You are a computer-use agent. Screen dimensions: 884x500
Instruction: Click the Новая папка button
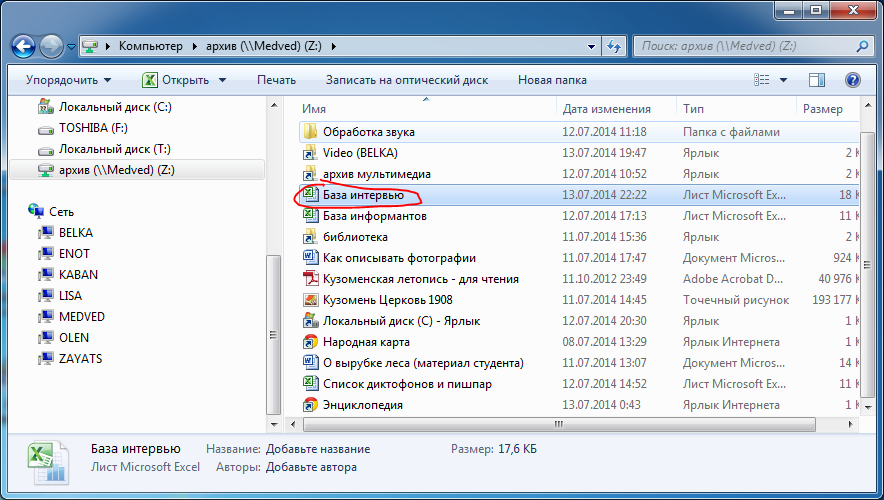tap(552, 80)
